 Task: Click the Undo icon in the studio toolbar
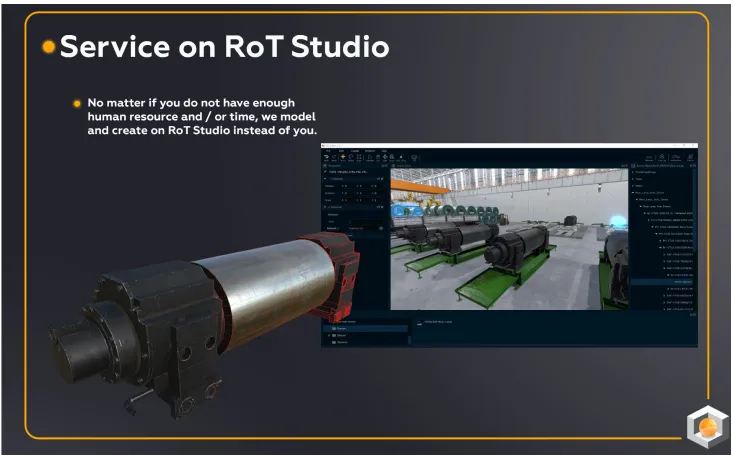pyautogui.click(x=327, y=158)
